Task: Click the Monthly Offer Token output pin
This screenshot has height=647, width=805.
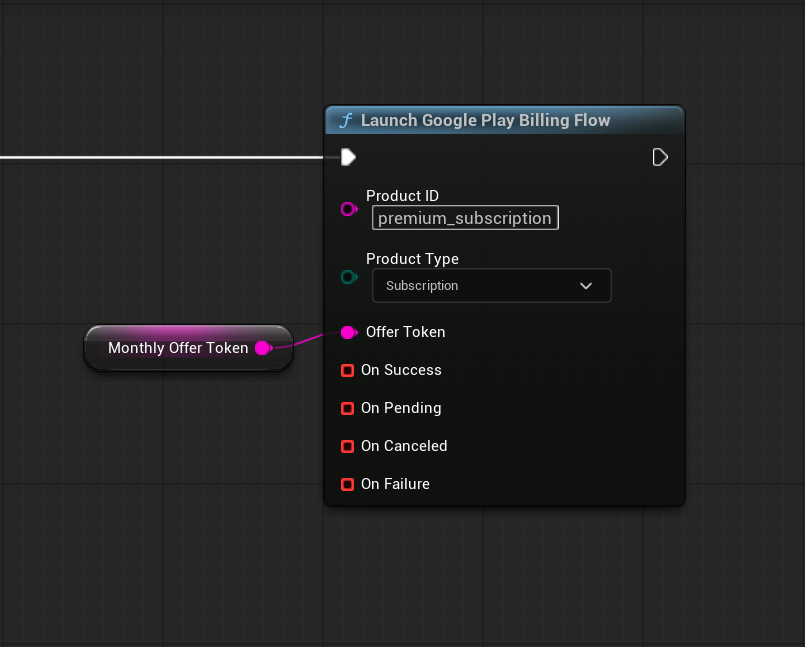Action: click(x=263, y=348)
